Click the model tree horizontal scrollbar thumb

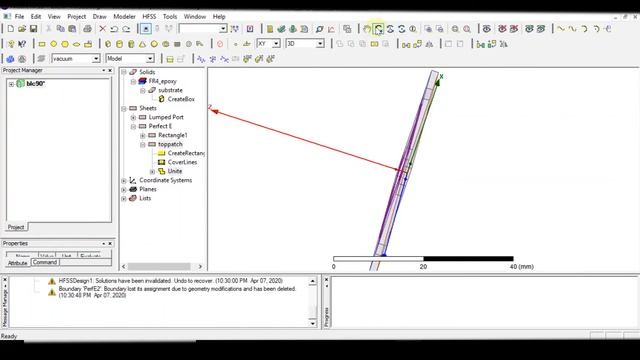point(159,267)
